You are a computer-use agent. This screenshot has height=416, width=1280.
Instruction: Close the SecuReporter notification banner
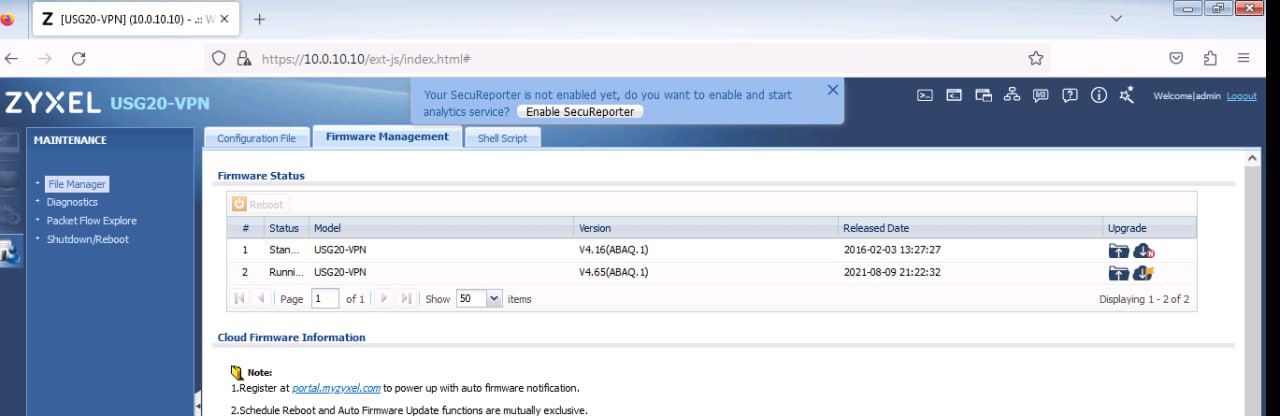[833, 89]
